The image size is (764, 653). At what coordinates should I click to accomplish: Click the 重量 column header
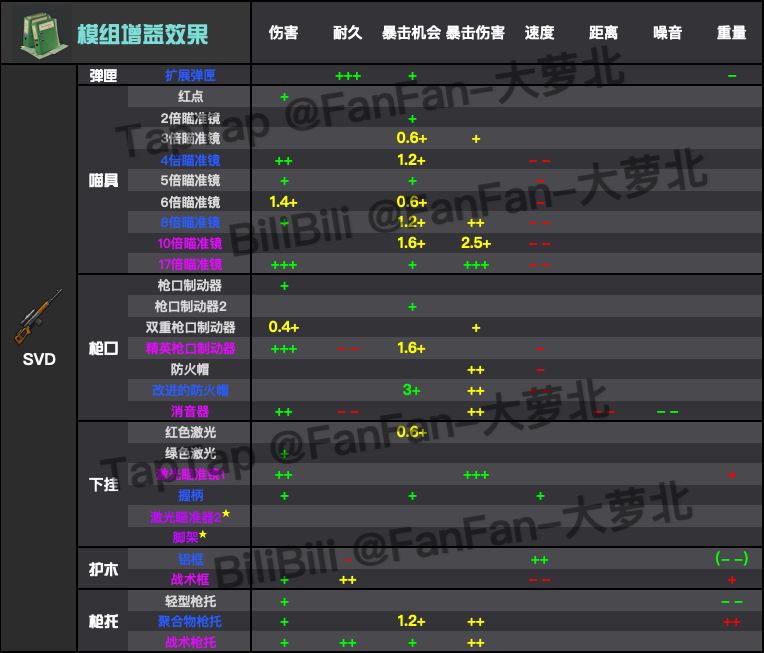click(731, 33)
